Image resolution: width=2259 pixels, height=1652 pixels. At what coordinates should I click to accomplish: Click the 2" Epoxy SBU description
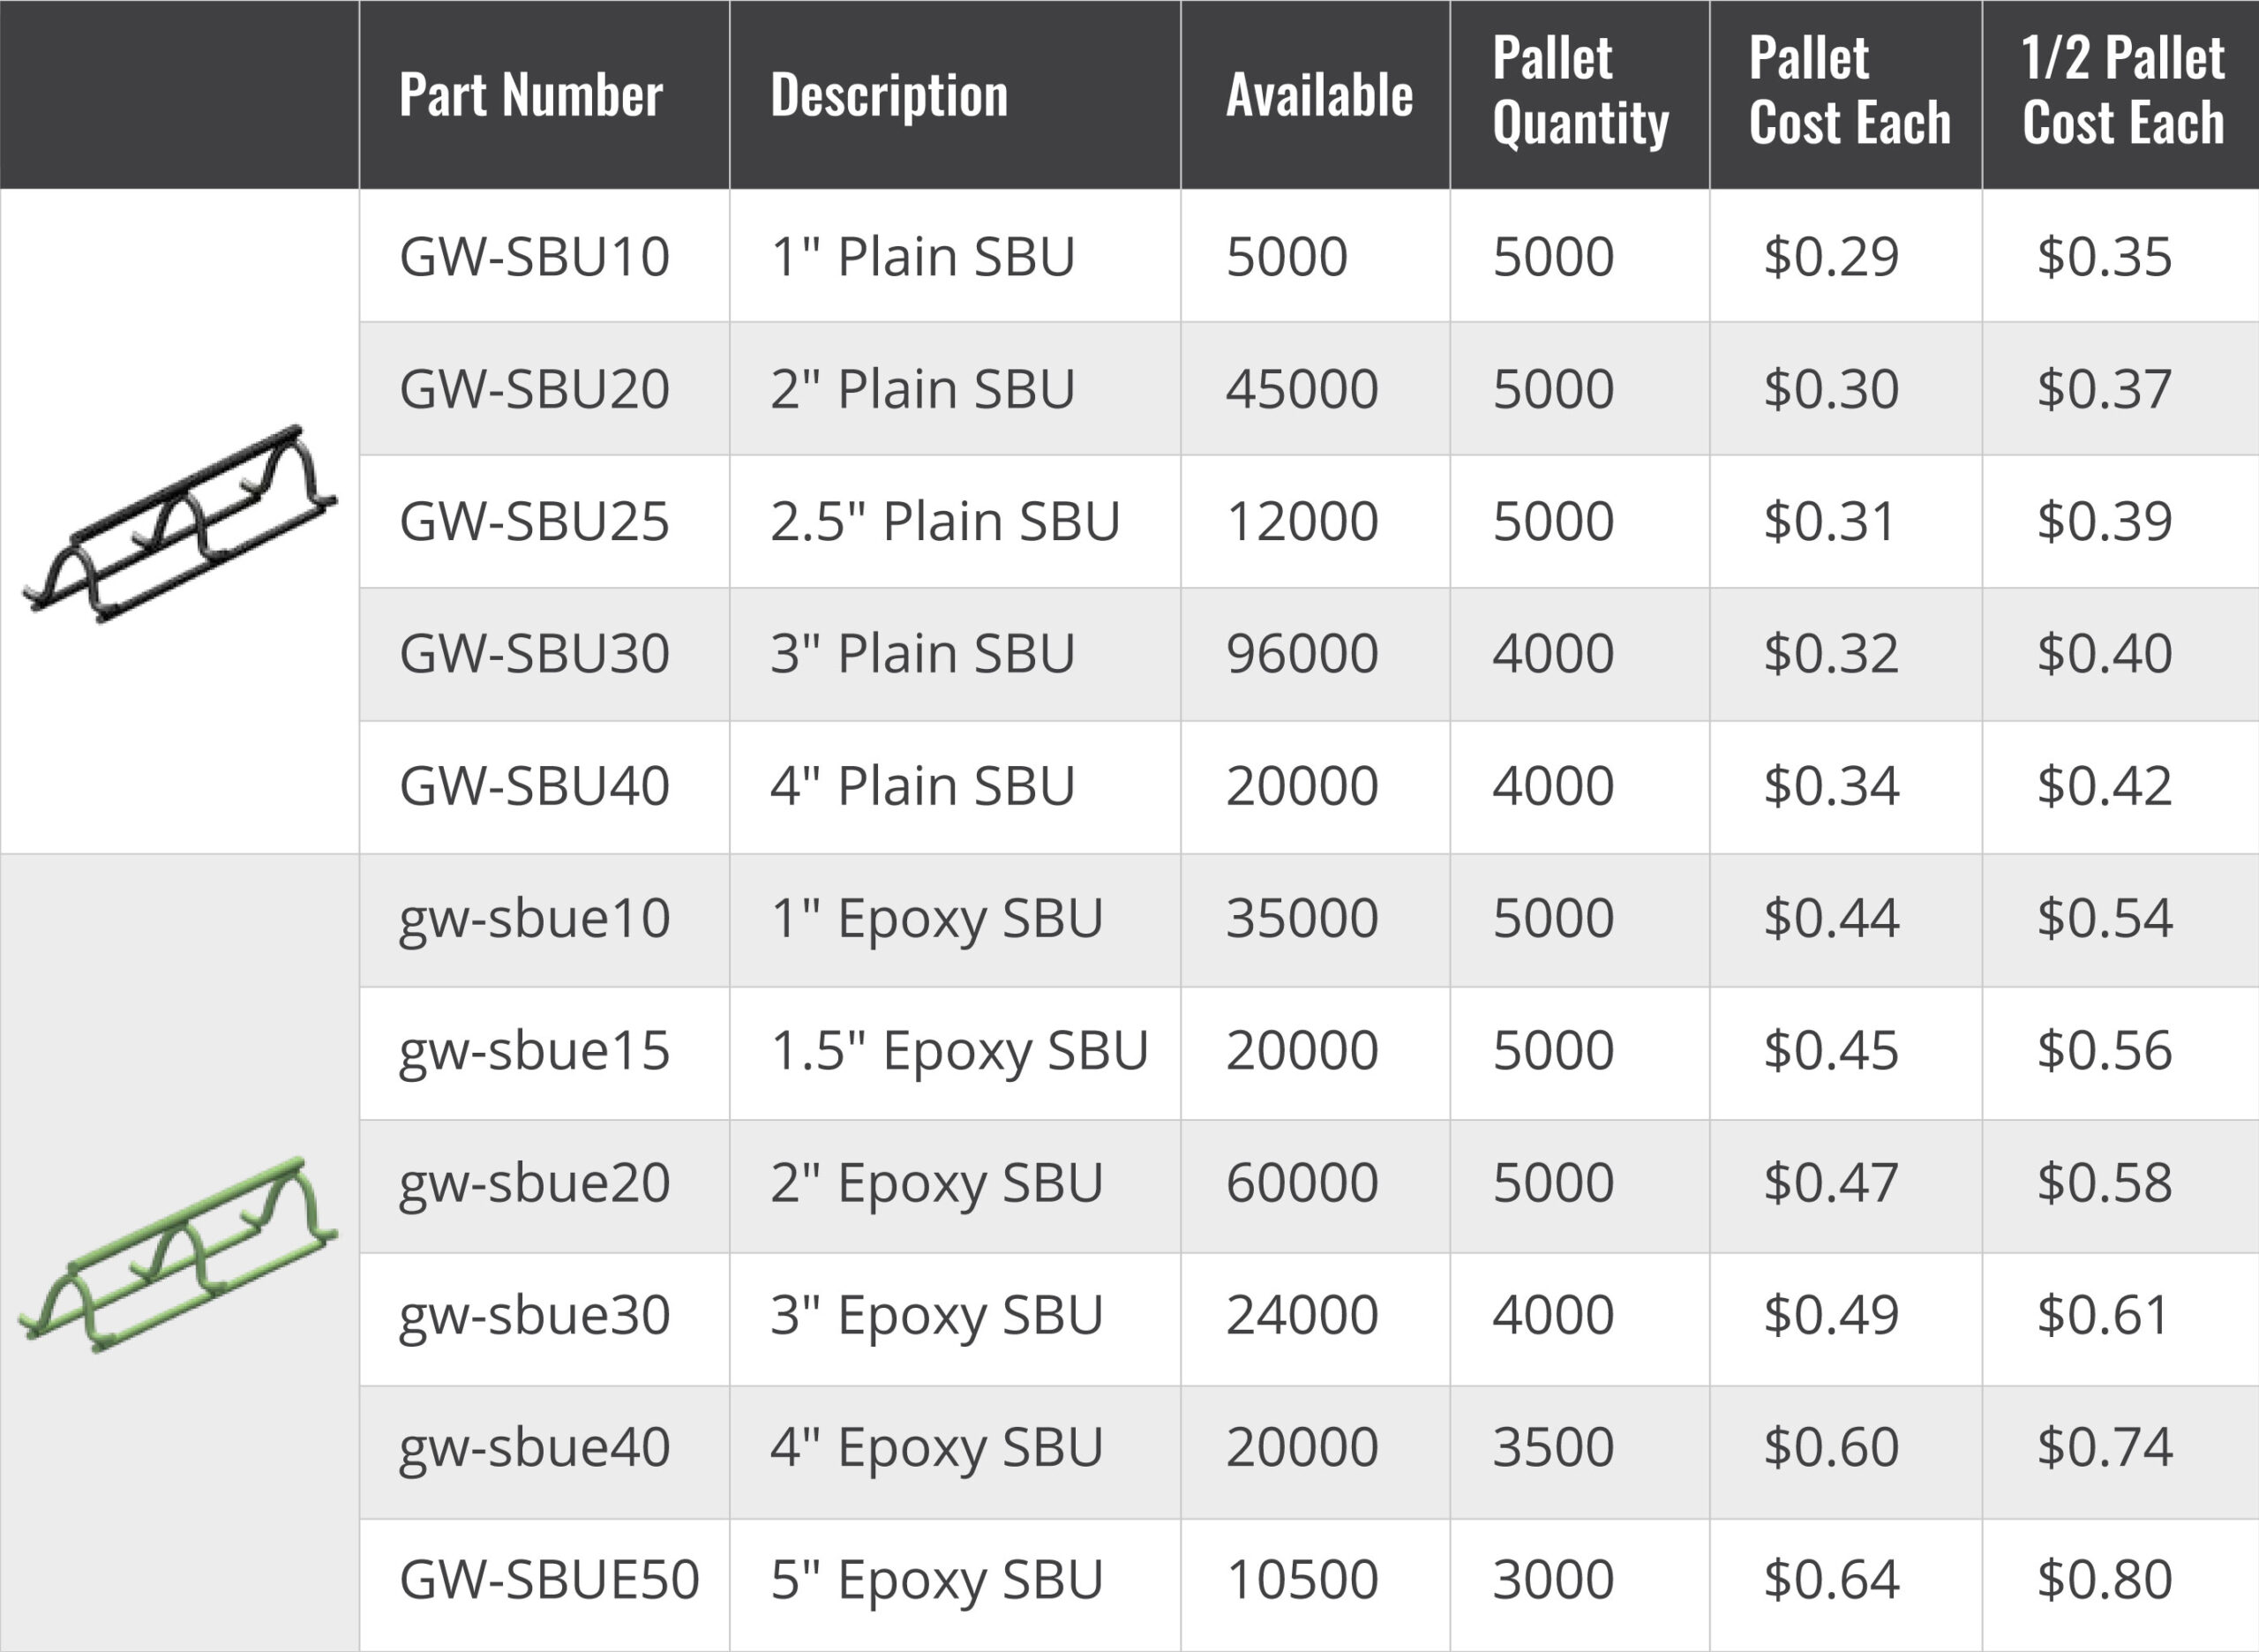(x=936, y=1183)
